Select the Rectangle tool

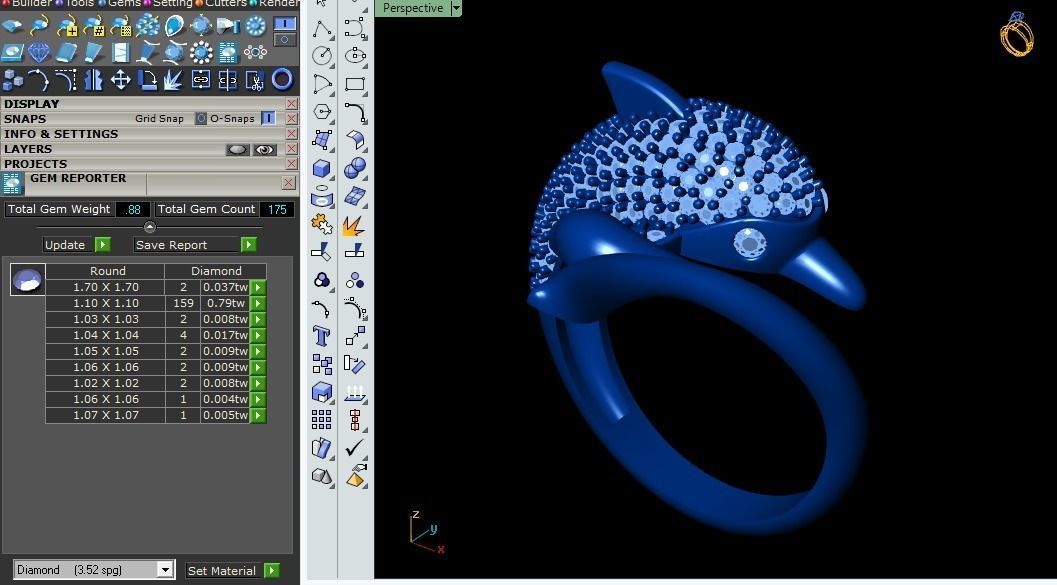coord(355,84)
